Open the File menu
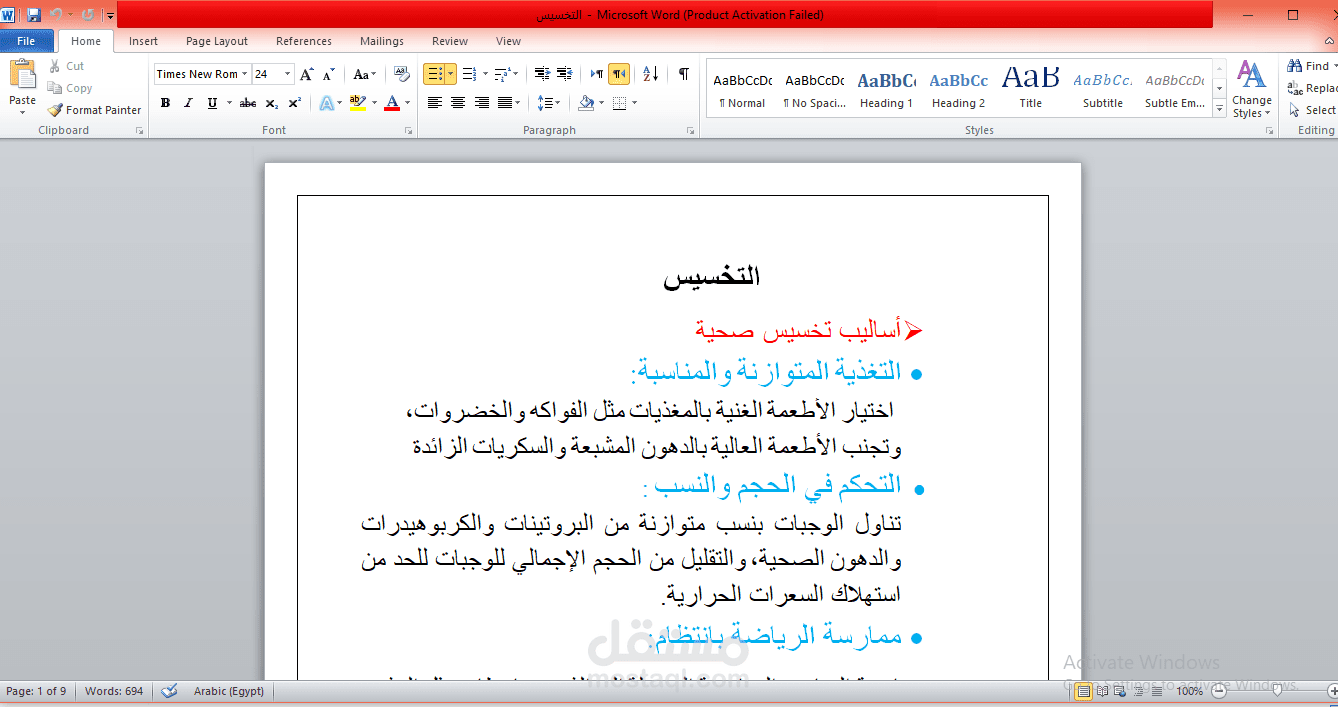 tap(27, 40)
